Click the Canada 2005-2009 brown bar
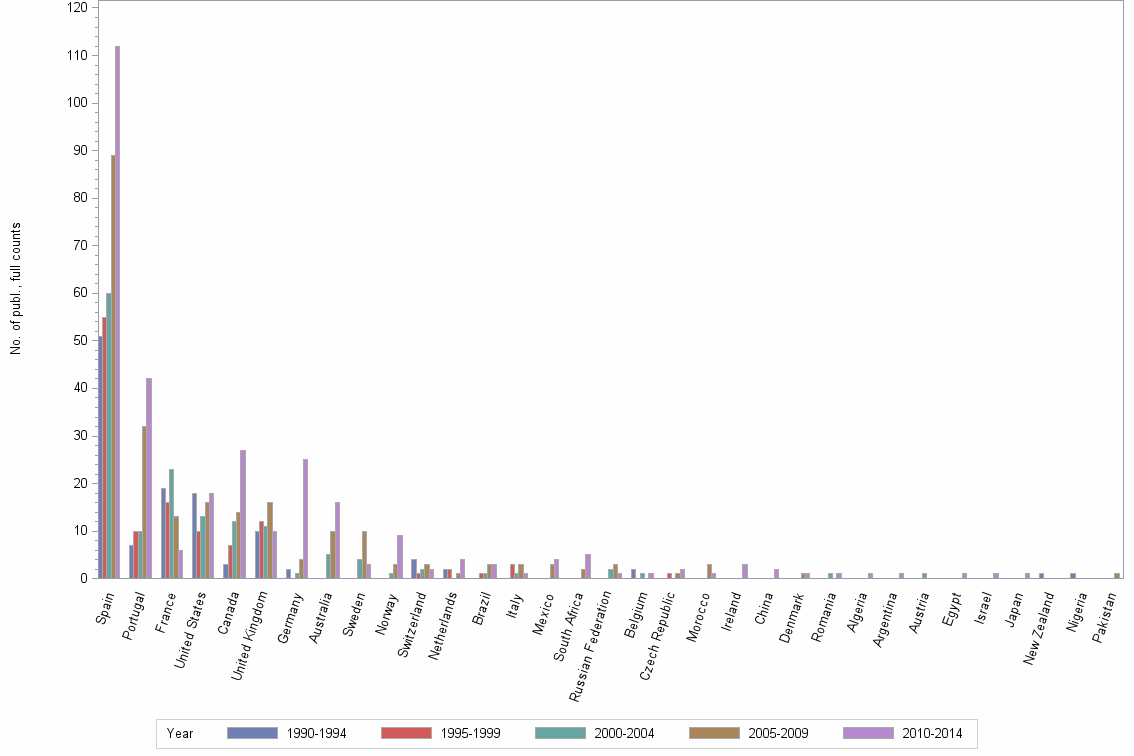Viewport: 1134px width, 756px height. tap(237, 545)
